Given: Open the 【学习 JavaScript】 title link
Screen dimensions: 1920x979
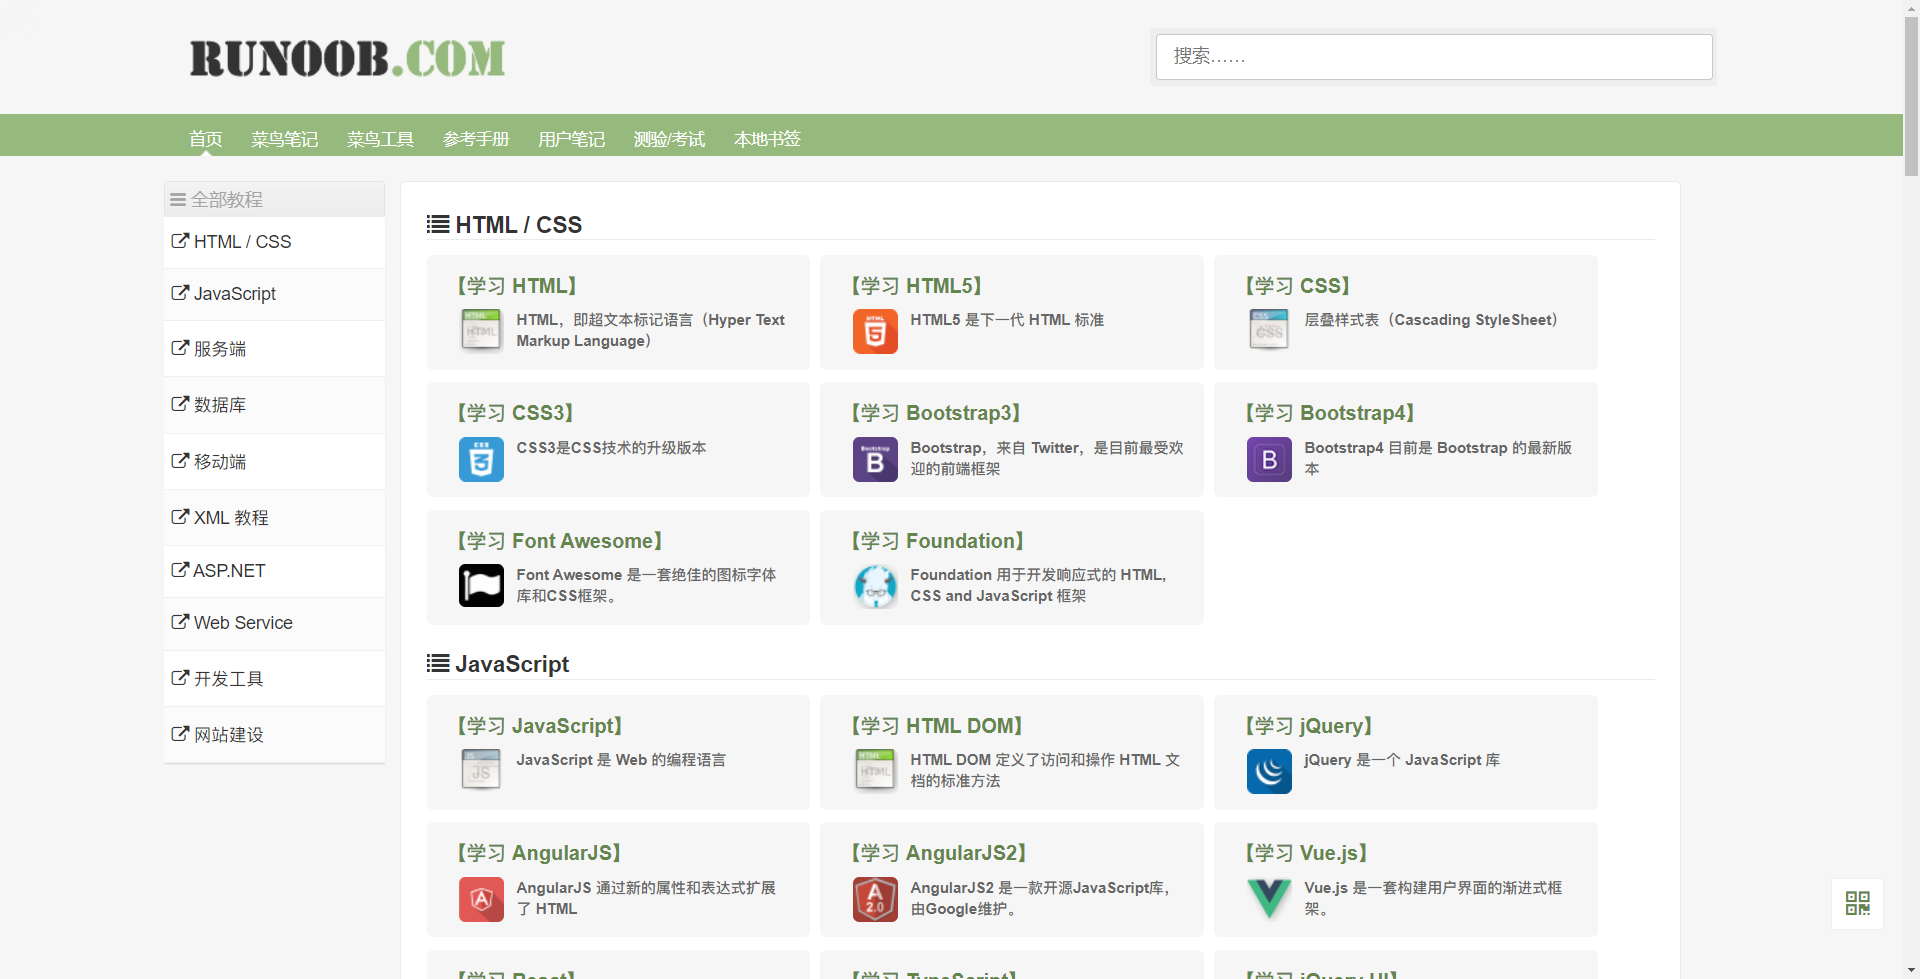Looking at the screenshot, I should (x=541, y=726).
